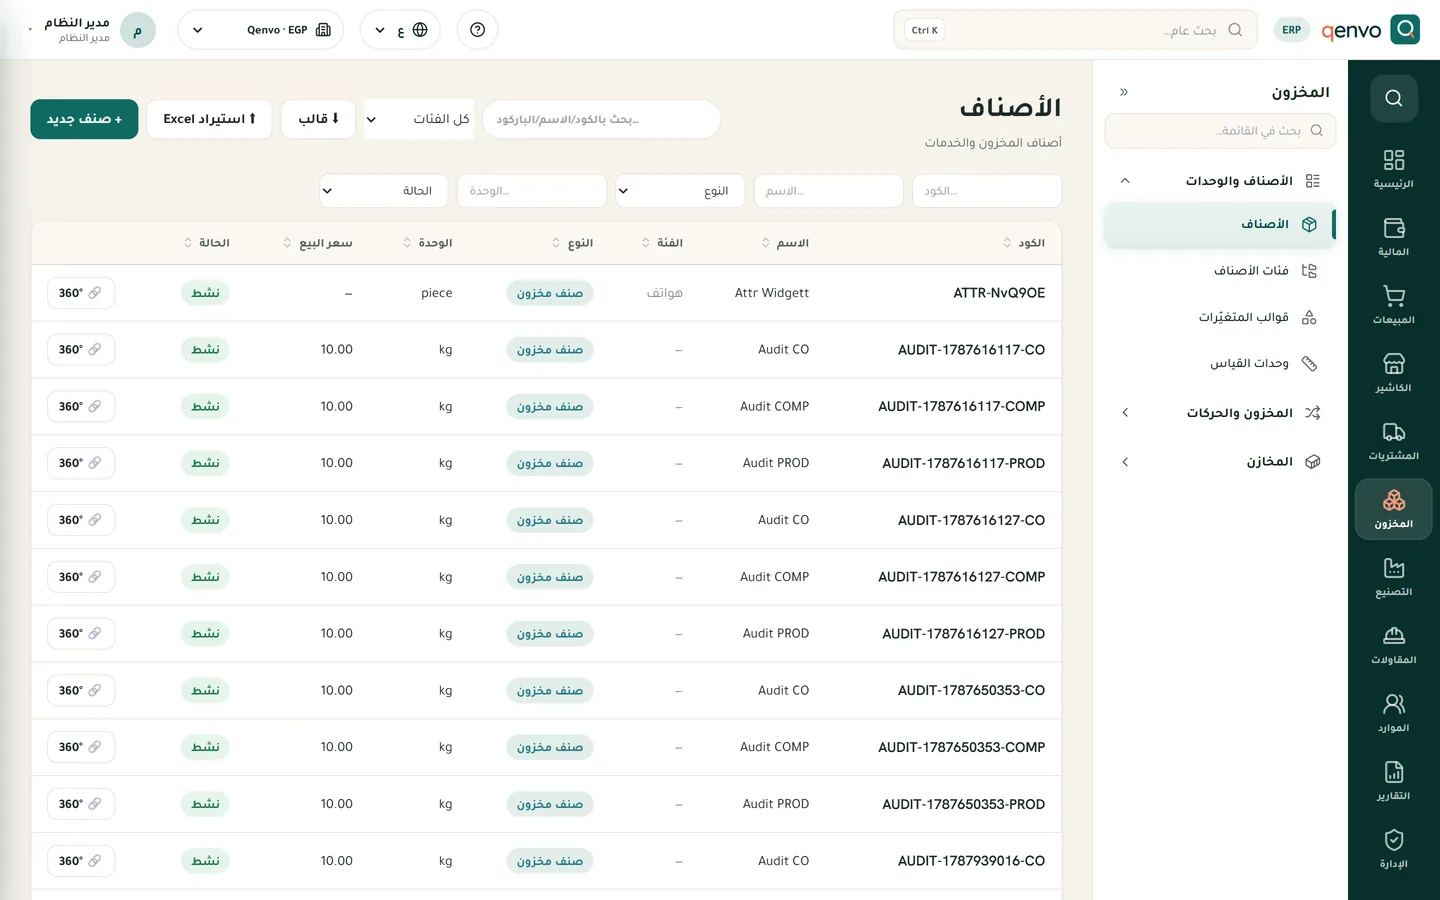The height and width of the screenshot is (900, 1440).
Task: Open the Home (الرئيسية) module icon
Action: [x=1393, y=169]
